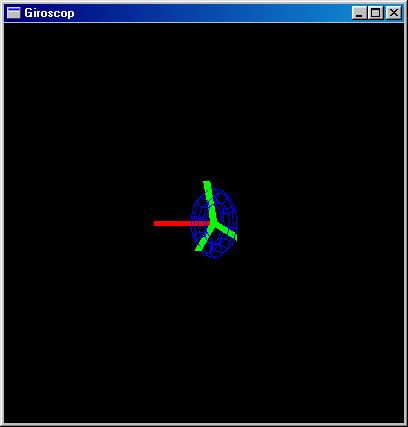Click the blue wireframe mesh between the upper spokes

point(223,207)
